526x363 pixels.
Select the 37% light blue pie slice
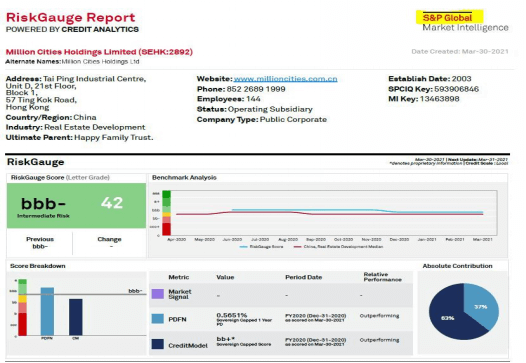point(480,306)
